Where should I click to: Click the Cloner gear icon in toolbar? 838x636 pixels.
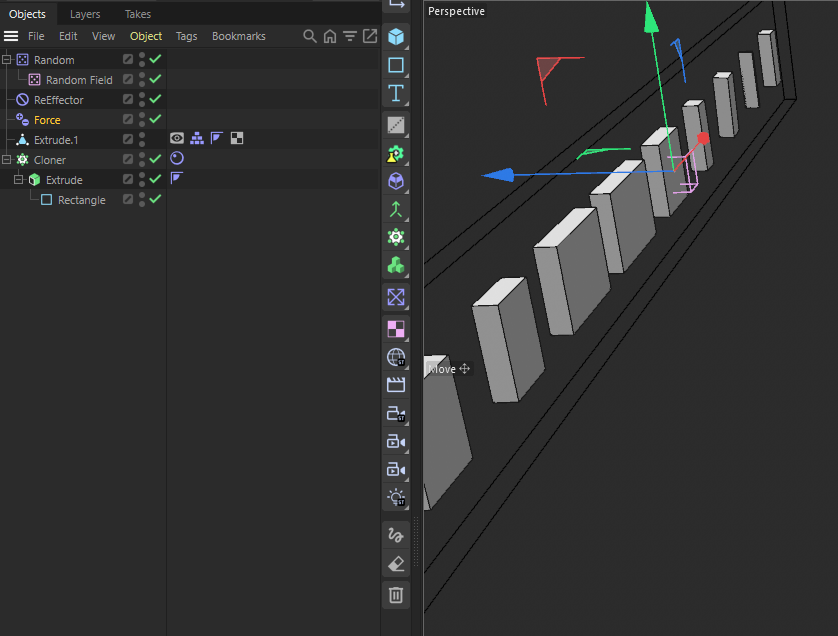(x=395, y=237)
